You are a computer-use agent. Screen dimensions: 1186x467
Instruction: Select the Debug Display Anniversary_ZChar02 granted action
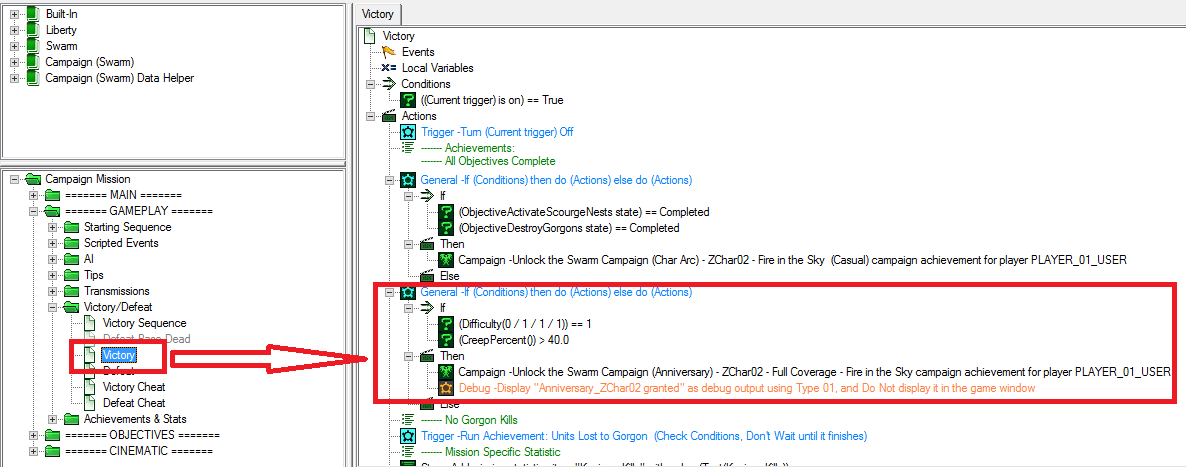click(x=747, y=388)
